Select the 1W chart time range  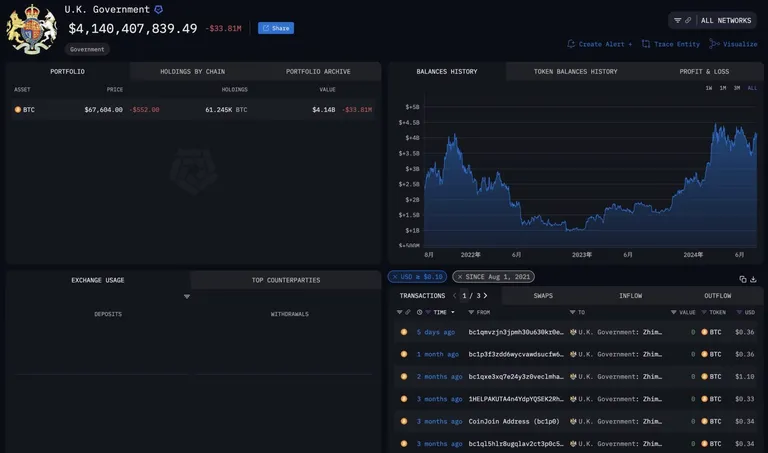coord(709,88)
